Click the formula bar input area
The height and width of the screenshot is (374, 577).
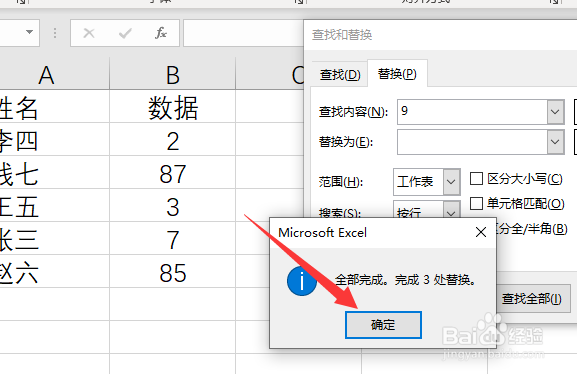[x=243, y=33]
